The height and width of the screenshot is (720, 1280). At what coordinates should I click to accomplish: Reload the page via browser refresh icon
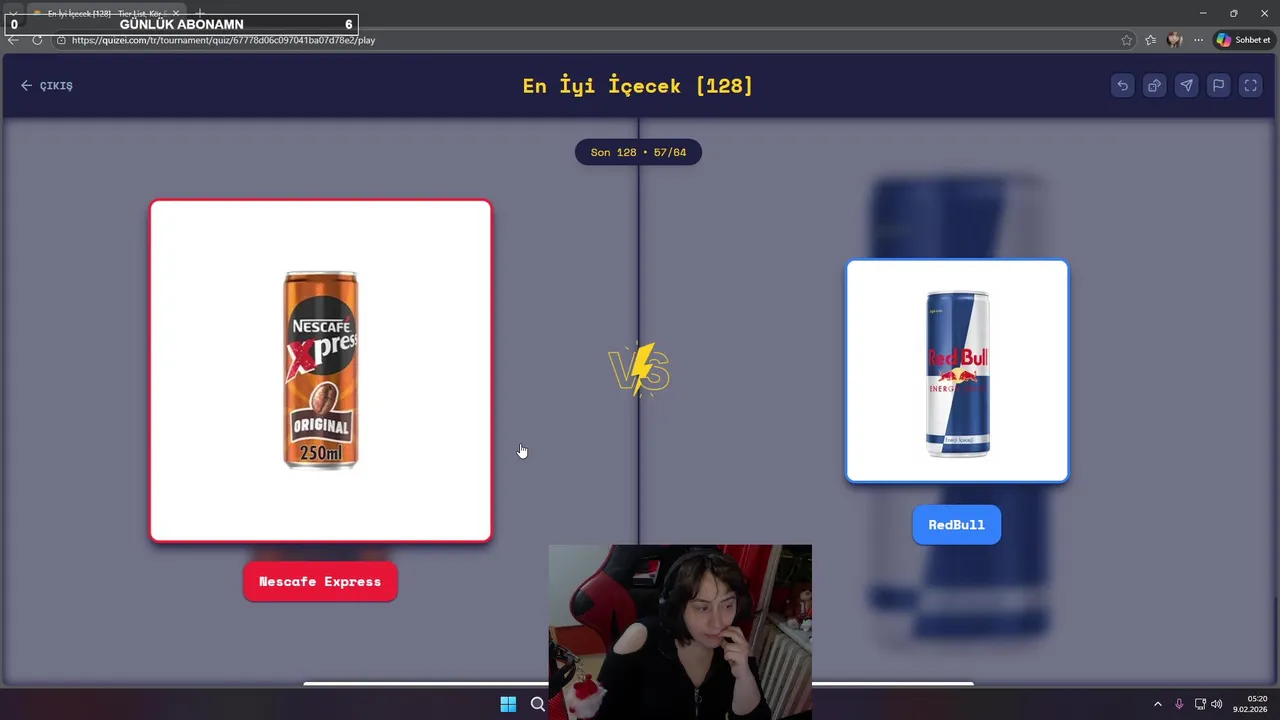37,40
